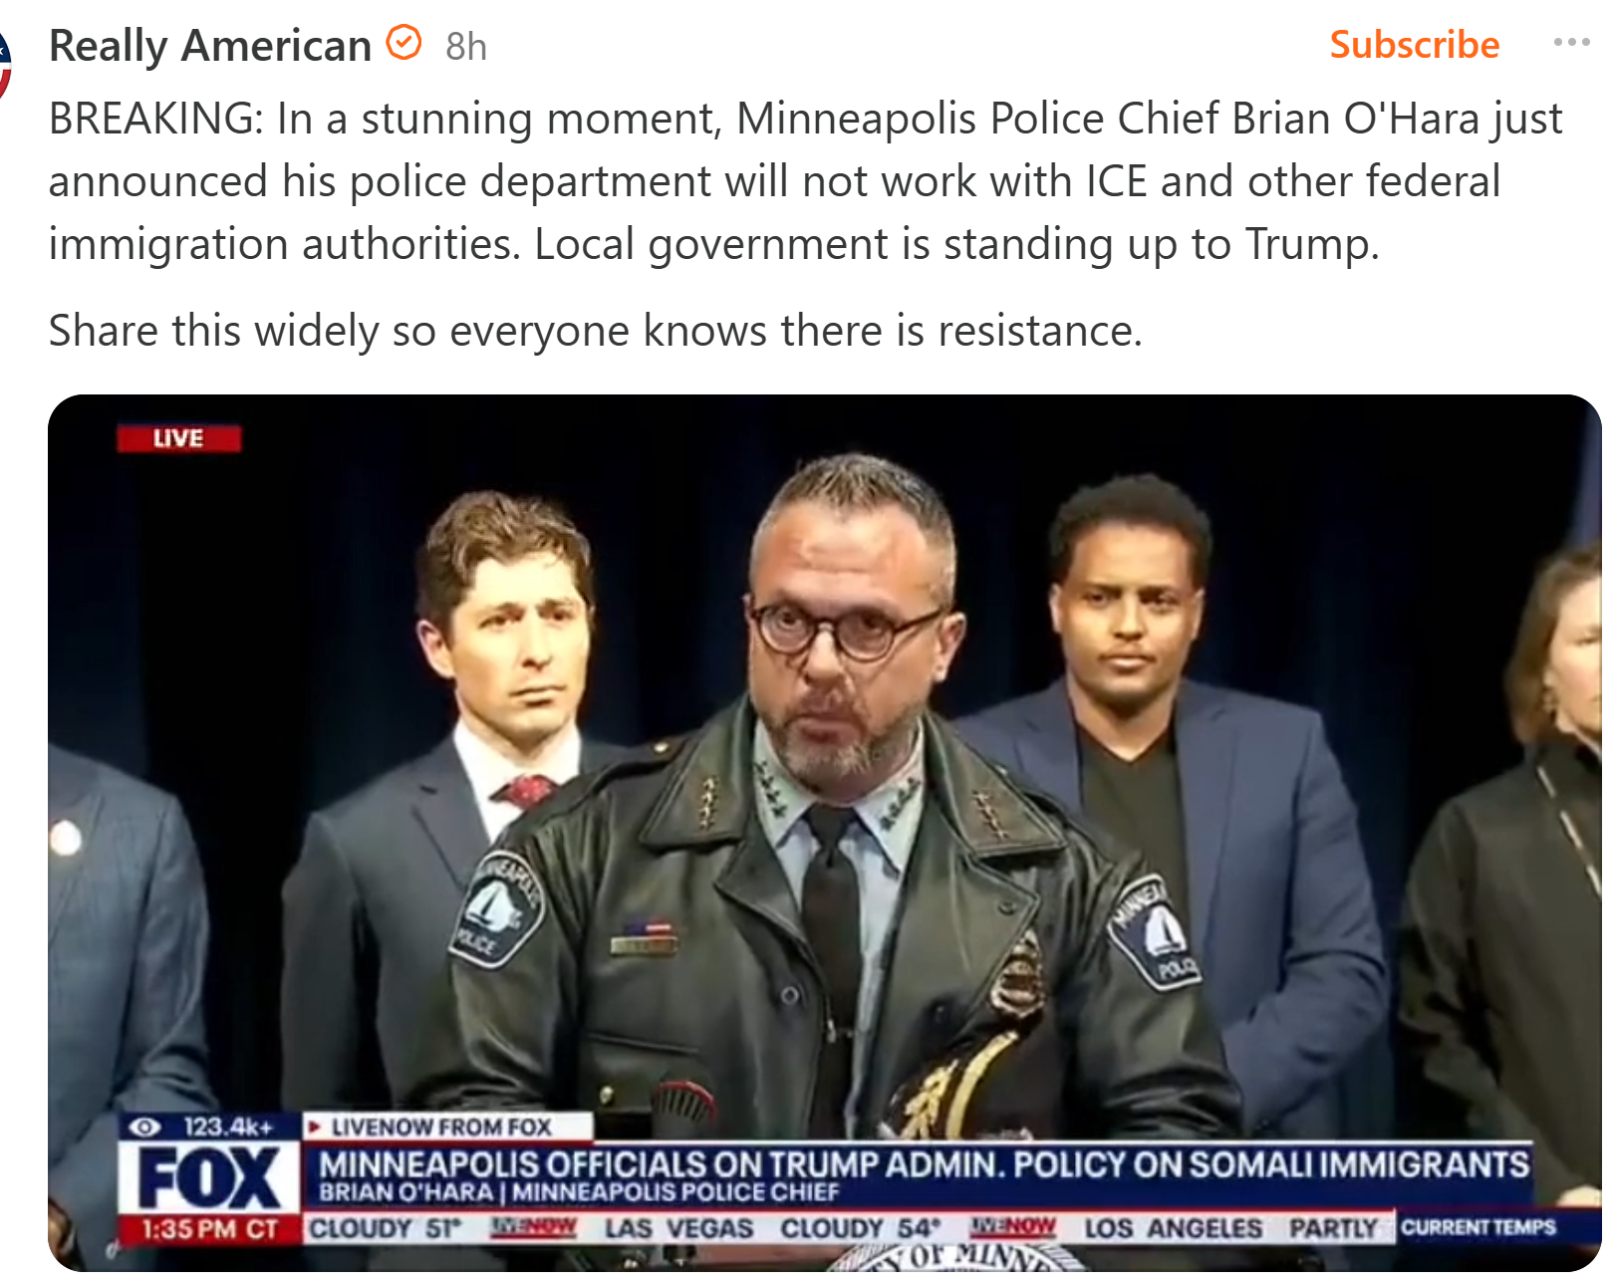This screenshot has height=1285, width=1614.
Task: Subscribe to Really American
Action: (x=1414, y=45)
